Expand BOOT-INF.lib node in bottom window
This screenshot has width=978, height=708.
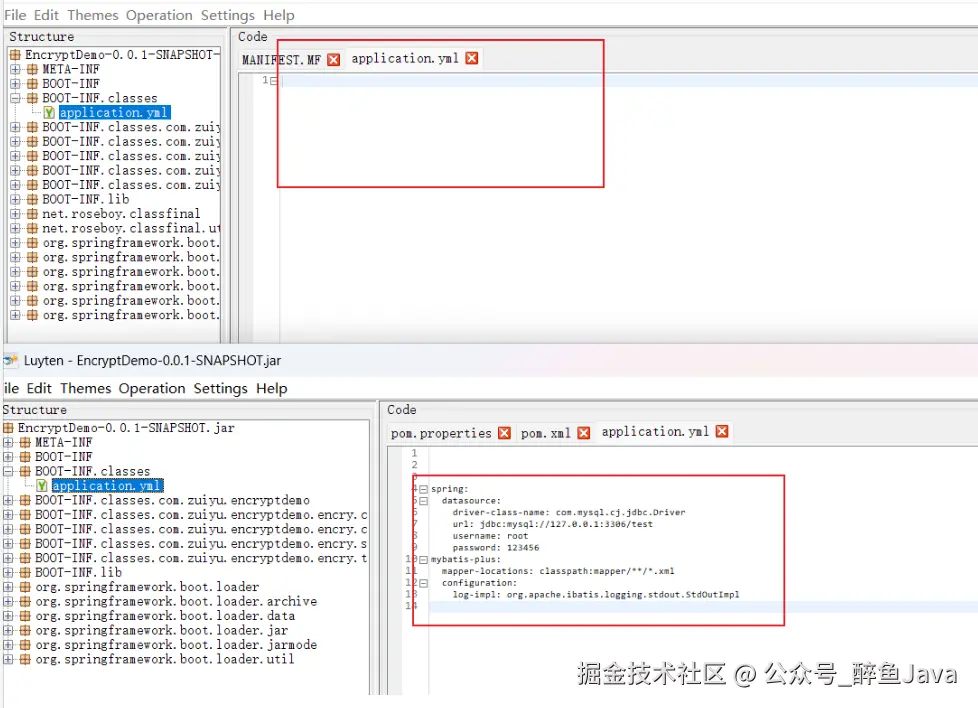click(8, 573)
